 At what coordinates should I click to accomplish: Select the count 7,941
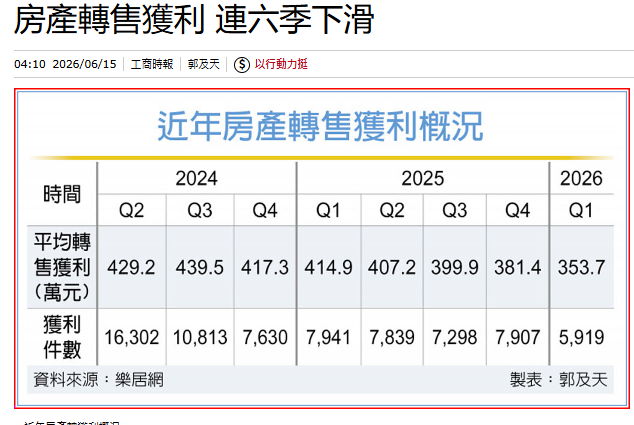(328, 338)
